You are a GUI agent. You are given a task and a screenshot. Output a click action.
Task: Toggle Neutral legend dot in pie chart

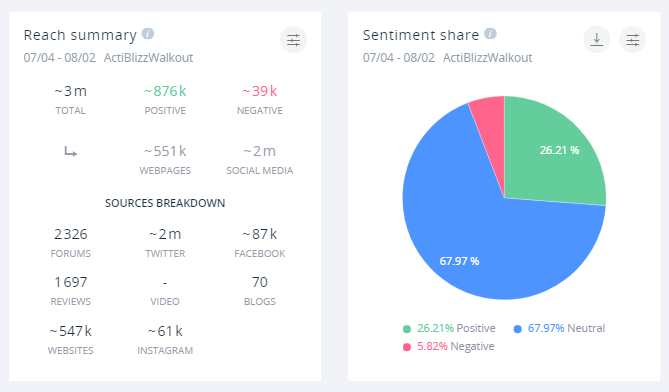pyautogui.click(x=518, y=329)
